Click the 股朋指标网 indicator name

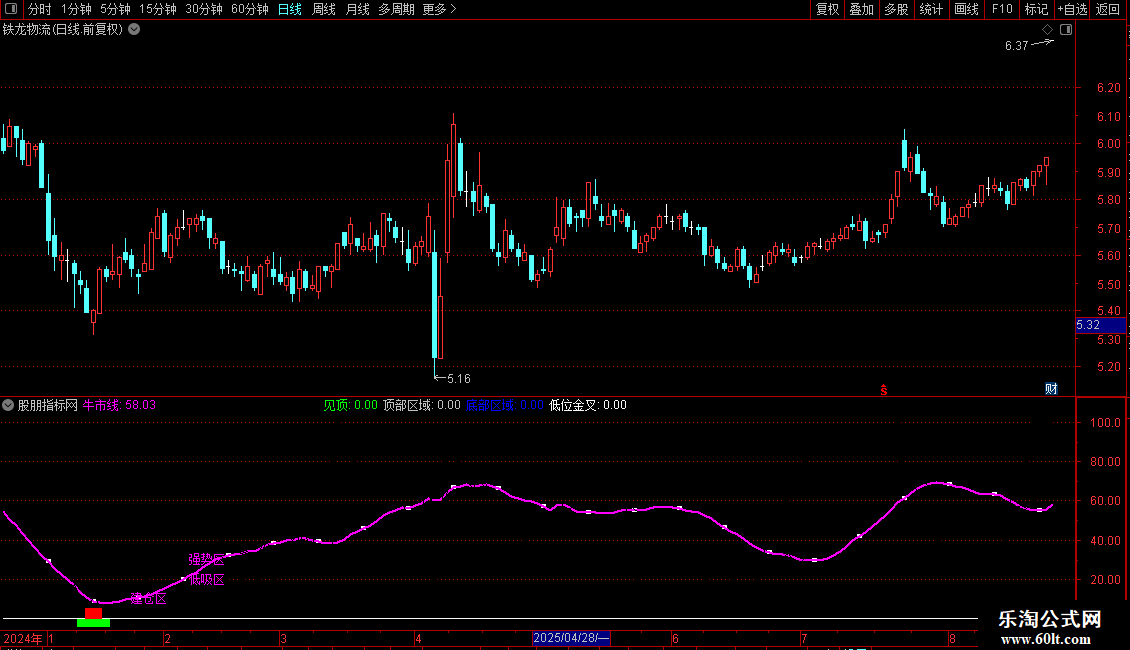(48, 405)
